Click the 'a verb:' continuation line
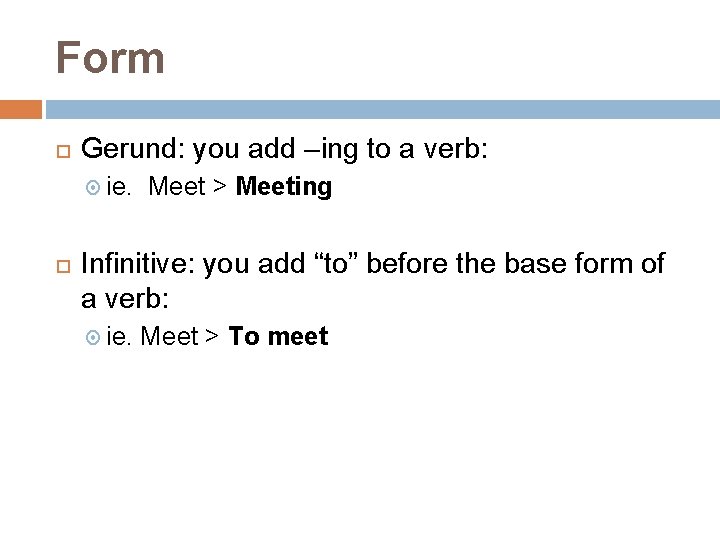Screen dimensions: 720x540 tap(125, 299)
